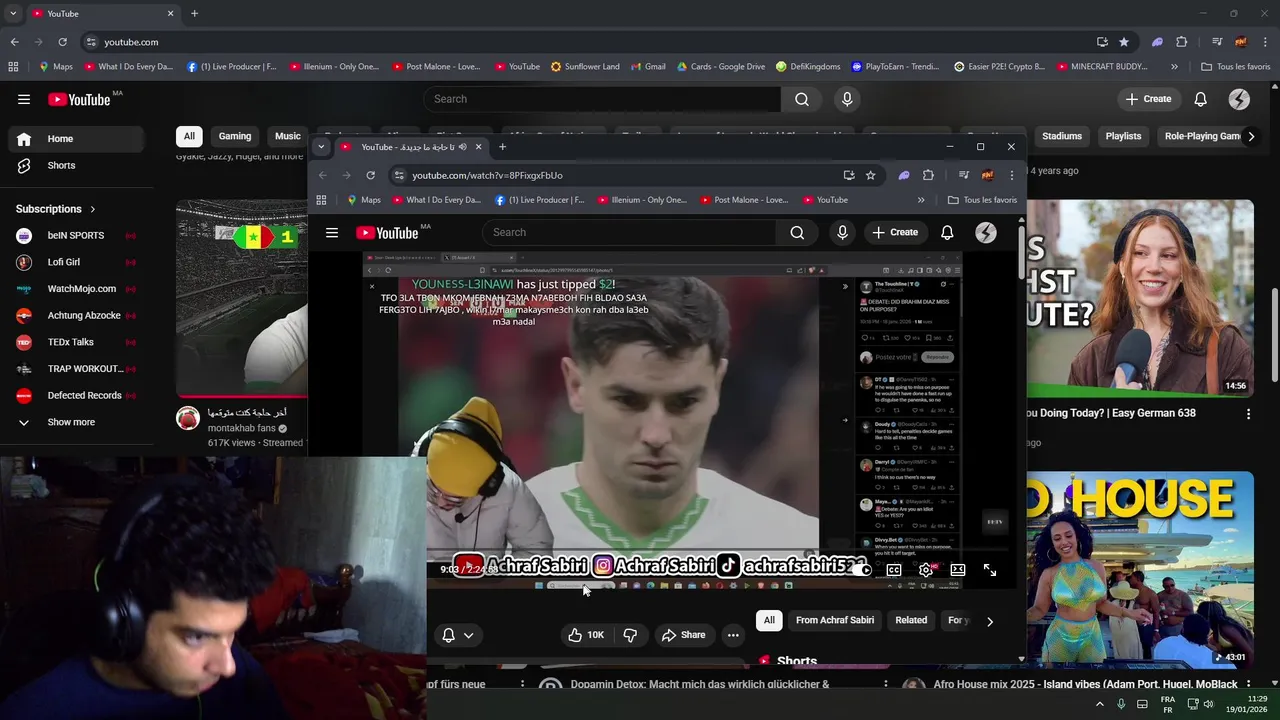1280x720 pixels.
Task: Click search field in front YouTube window
Action: (630, 232)
